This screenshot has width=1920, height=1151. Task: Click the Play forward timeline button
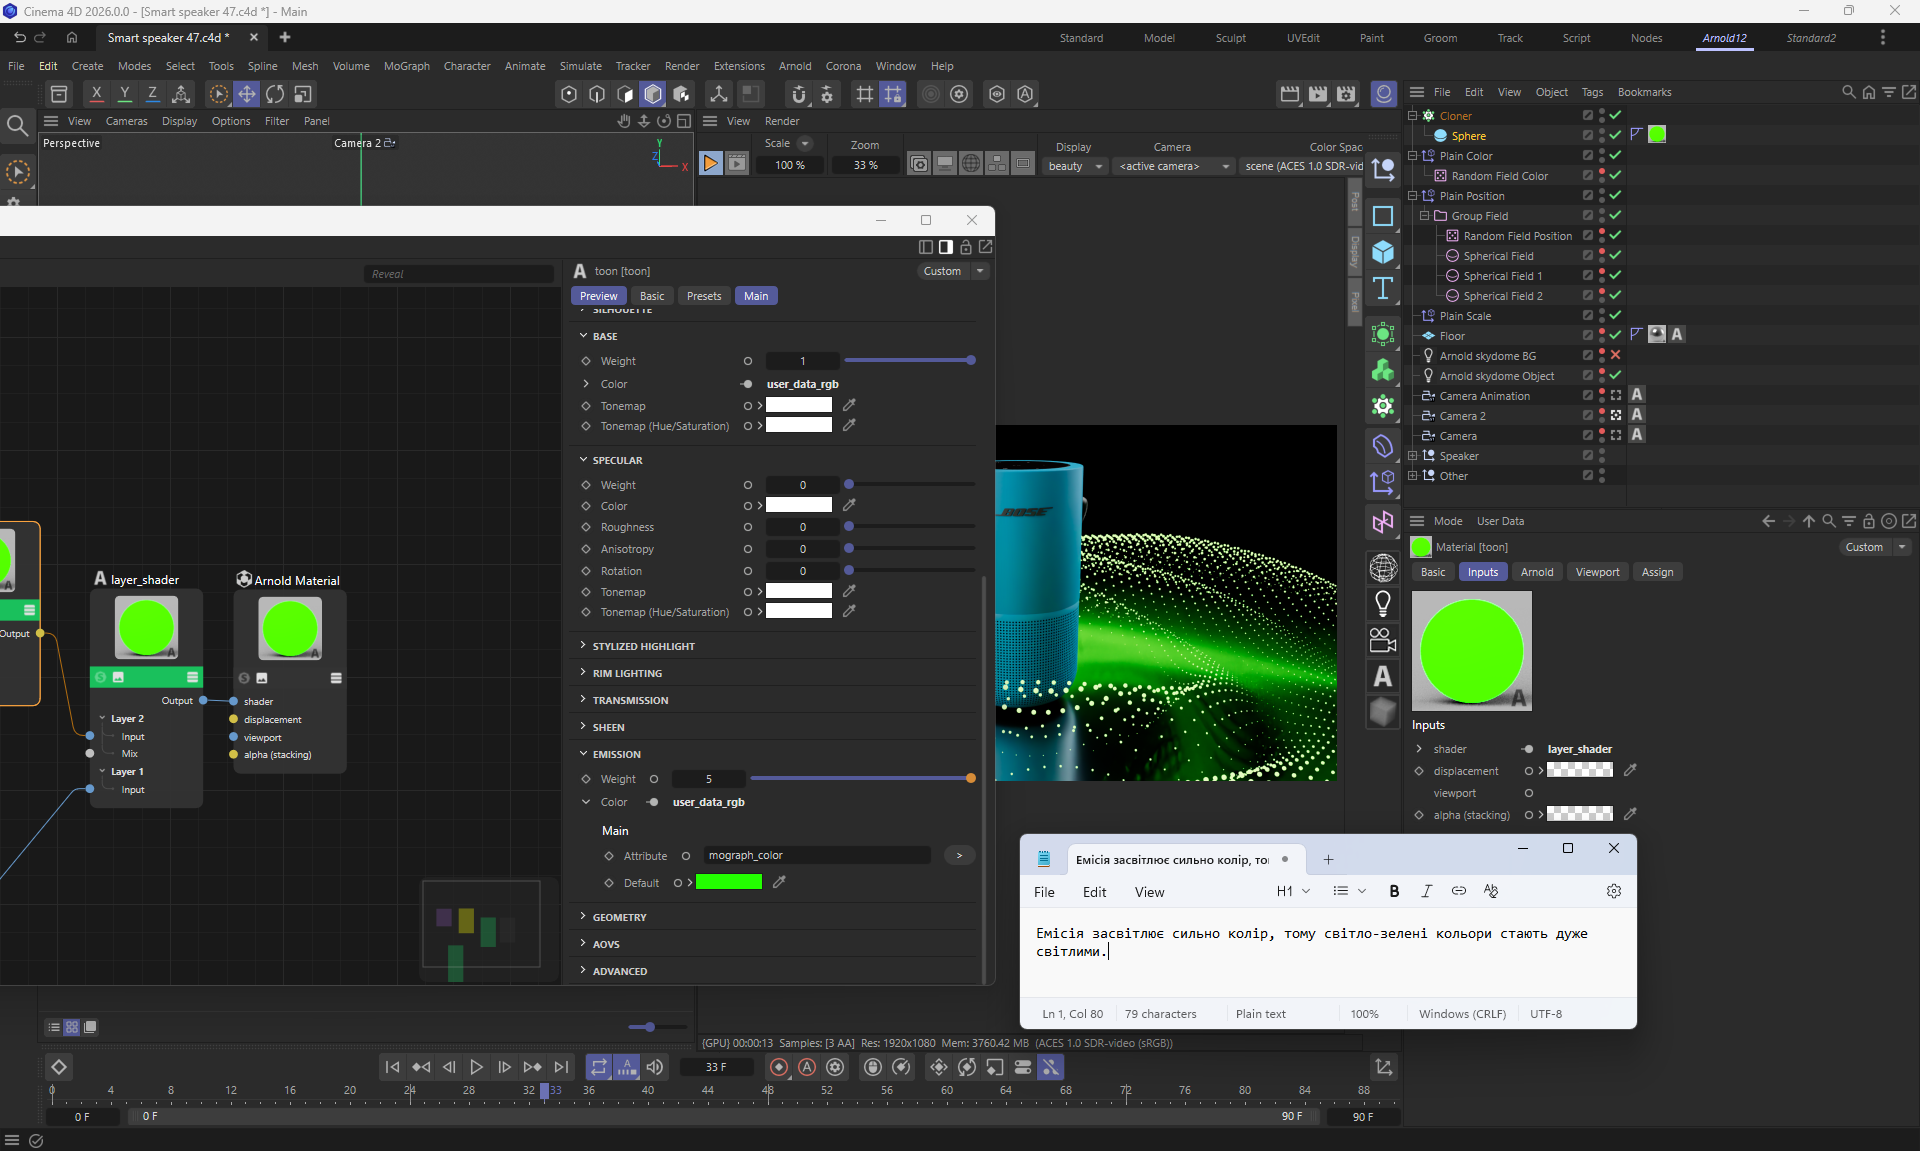[x=477, y=1067]
